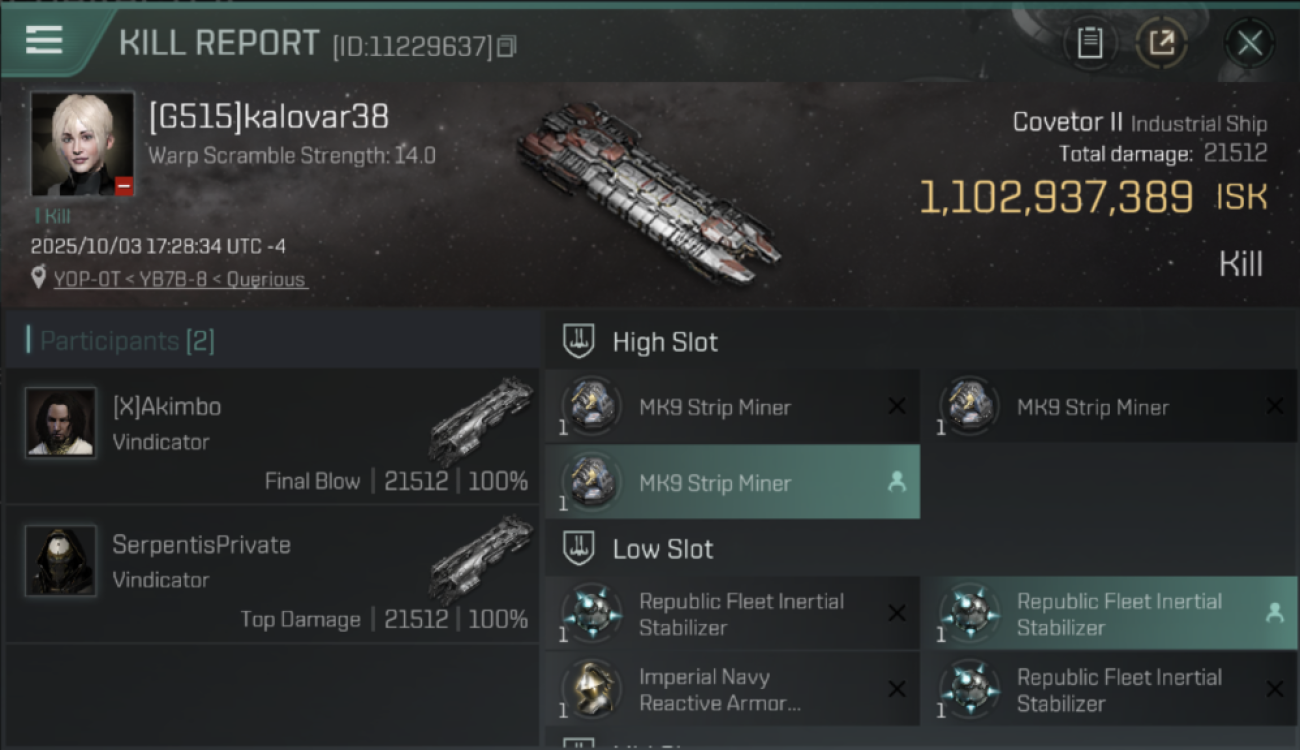
Task: Click the Low Slot section header
Action: pyautogui.click(x=663, y=549)
